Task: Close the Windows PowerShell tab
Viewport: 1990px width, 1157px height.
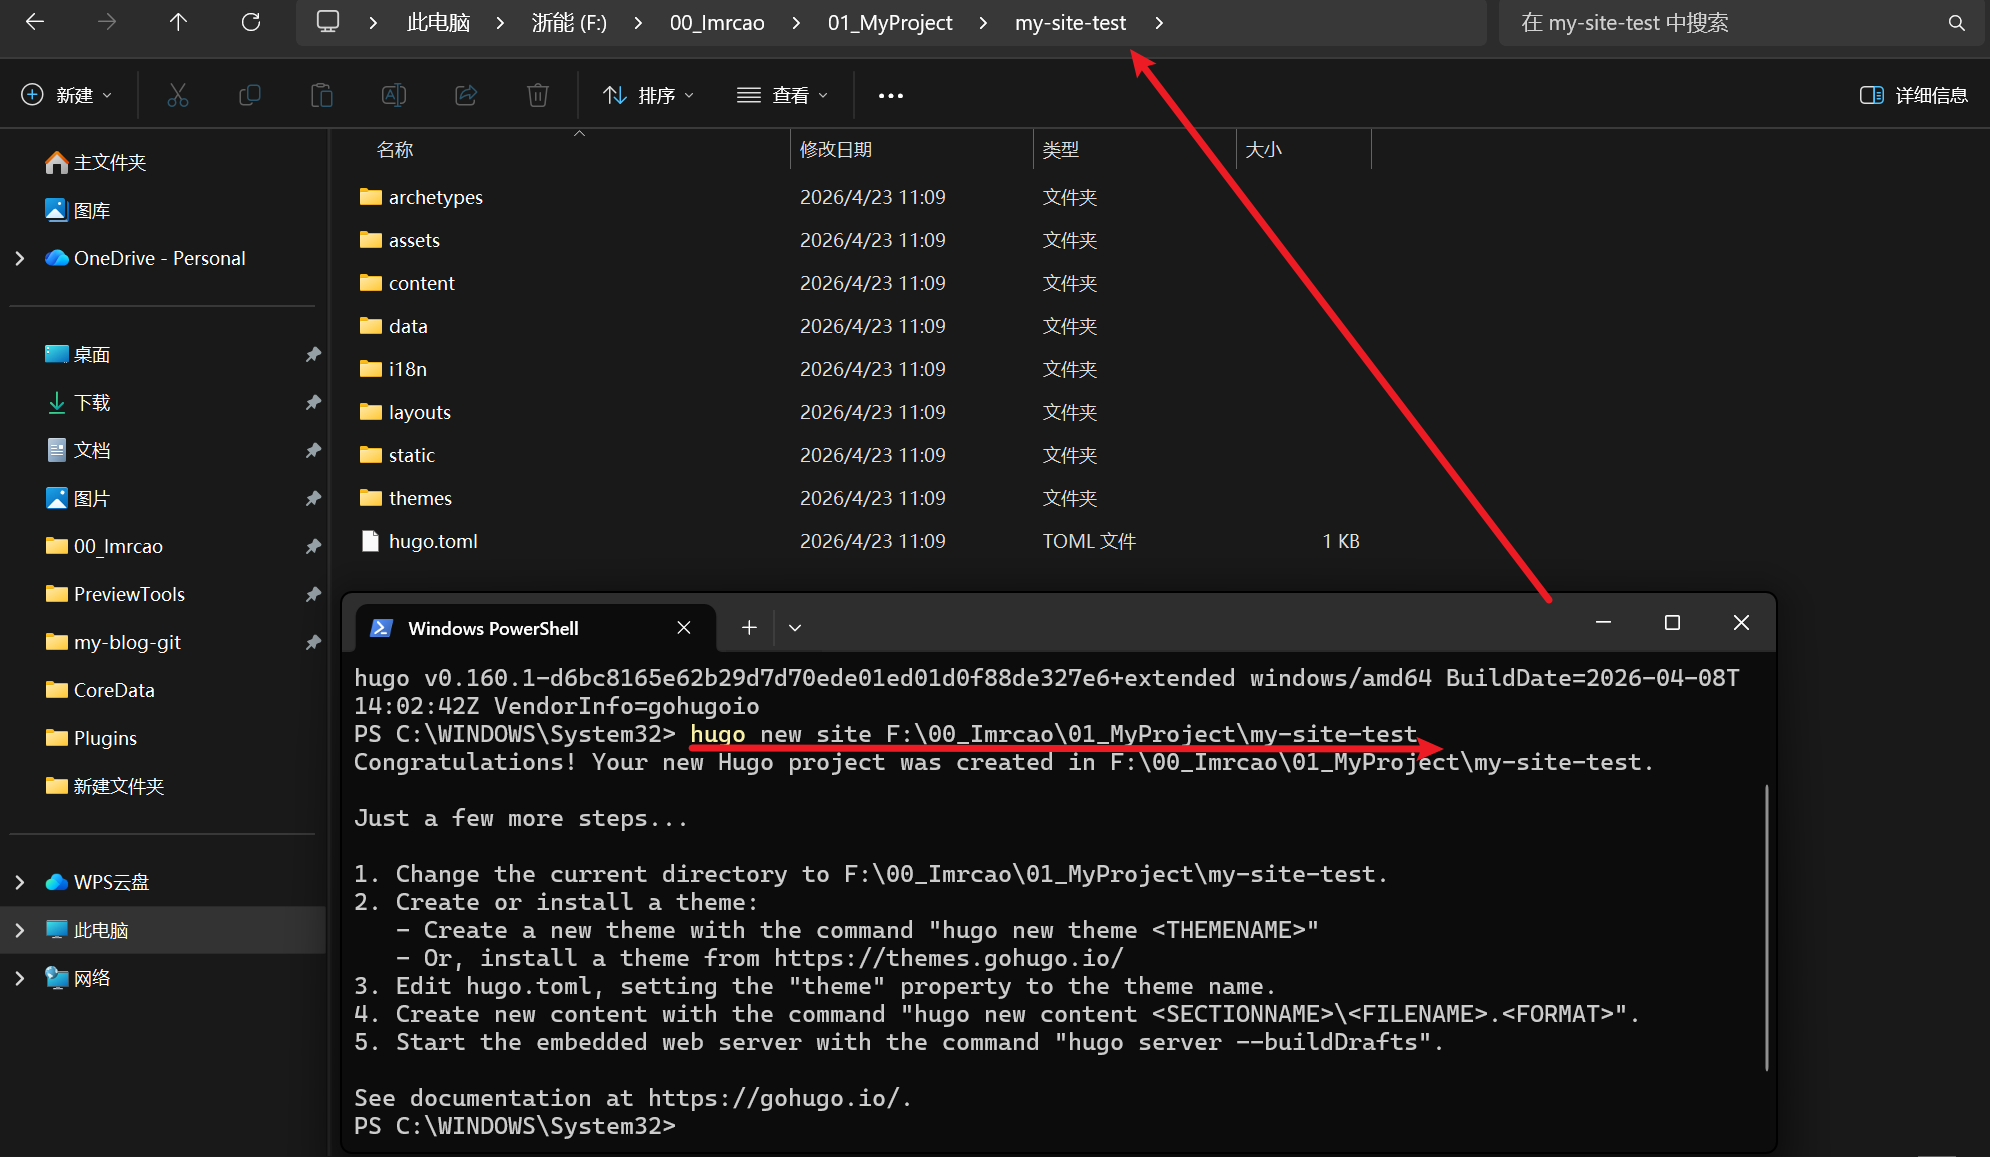Action: point(684,628)
